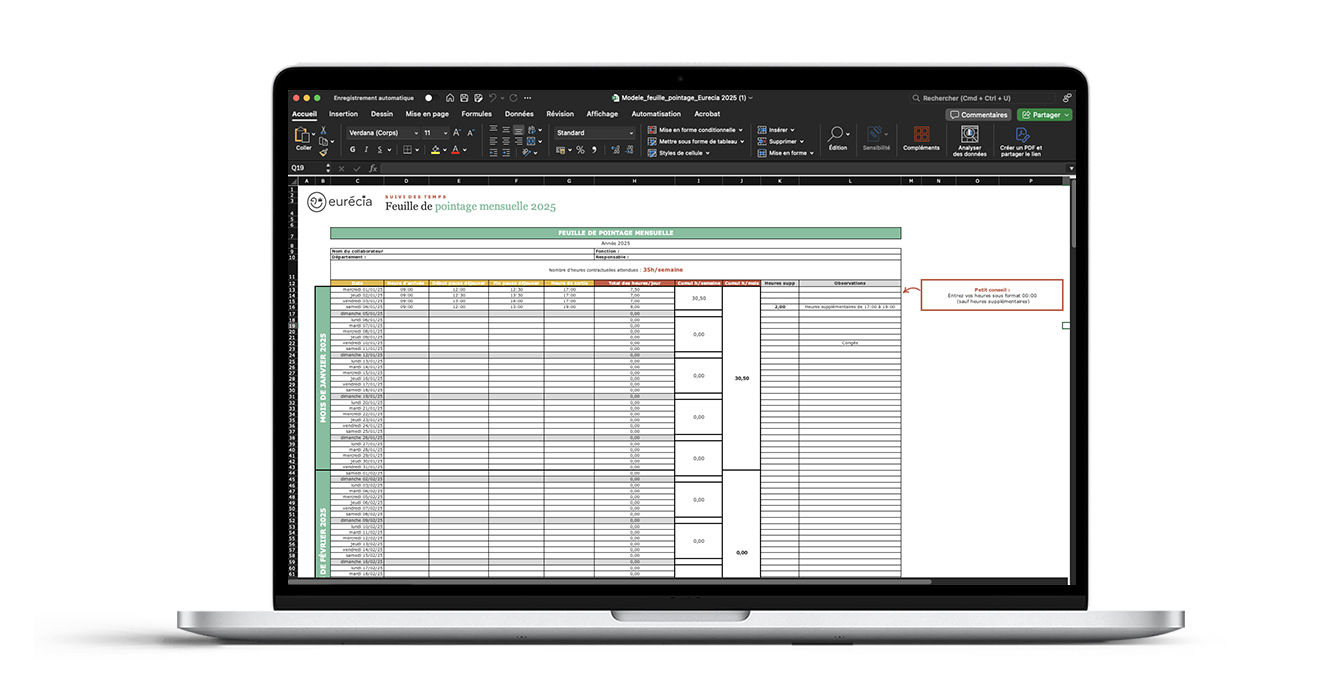Toggle Bold (G) formatting

click(x=352, y=150)
